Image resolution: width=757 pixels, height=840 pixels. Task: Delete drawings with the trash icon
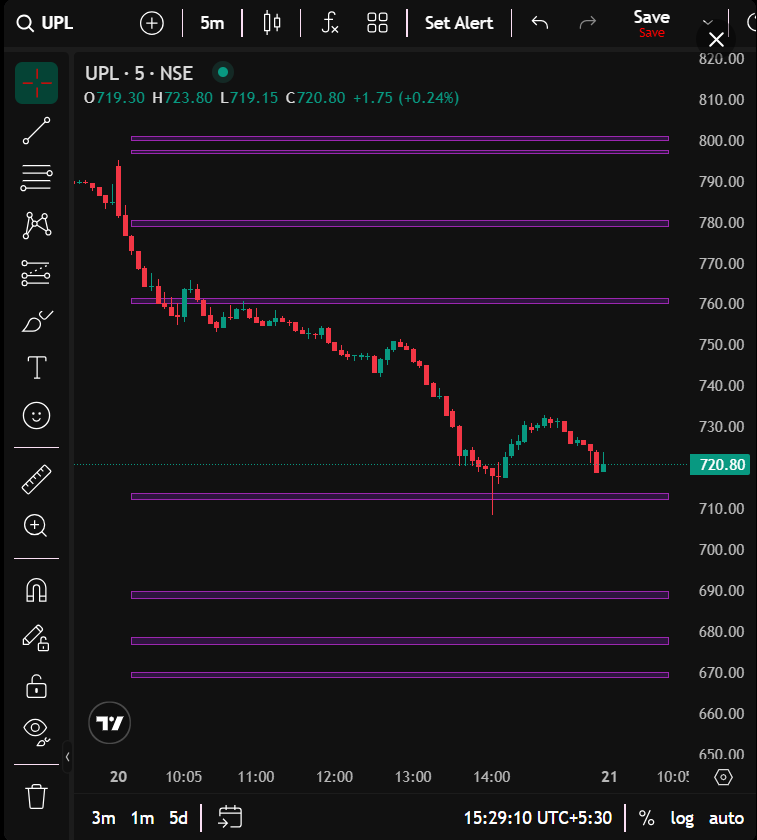click(x=36, y=796)
